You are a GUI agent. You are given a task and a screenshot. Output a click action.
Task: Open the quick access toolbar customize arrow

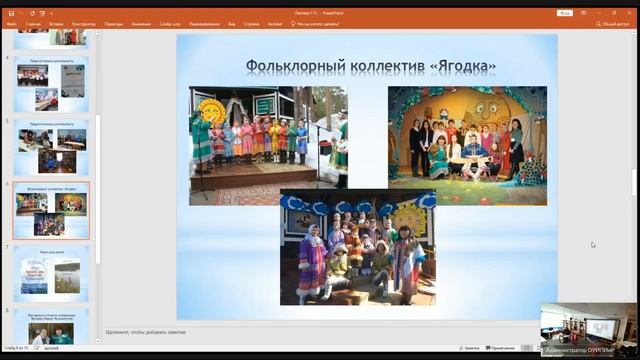pyautogui.click(x=51, y=13)
